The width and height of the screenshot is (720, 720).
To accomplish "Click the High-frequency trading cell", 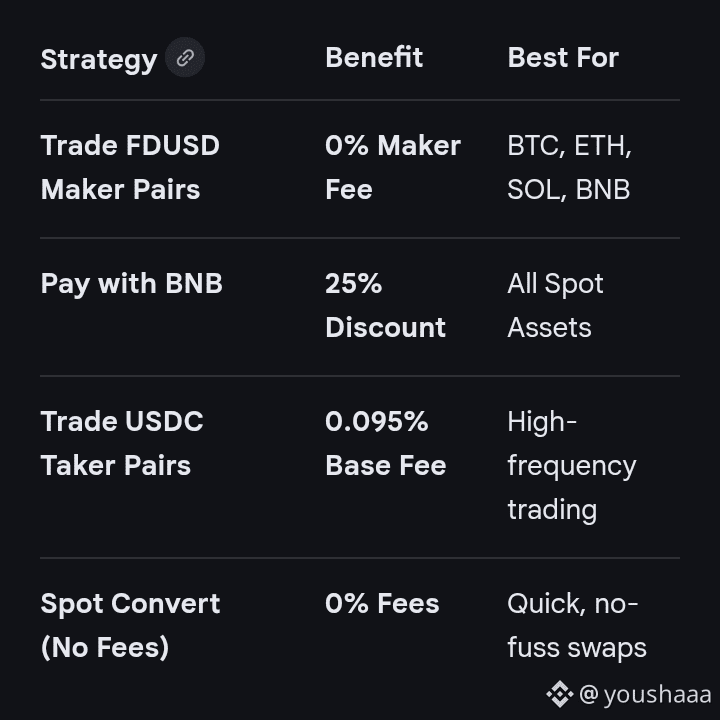I will coord(571,465).
